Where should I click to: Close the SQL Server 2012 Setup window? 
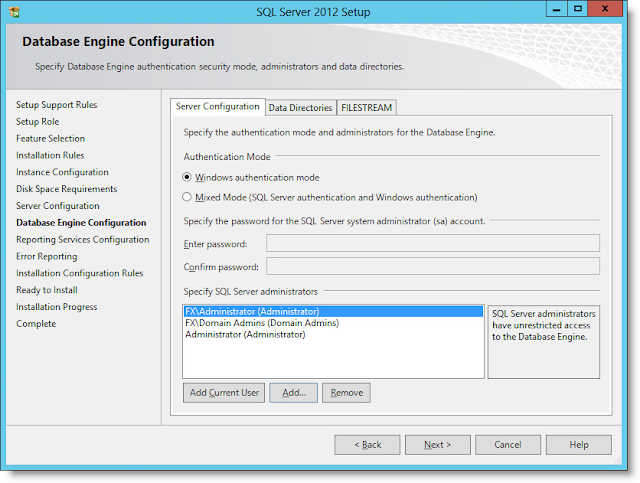pos(605,9)
